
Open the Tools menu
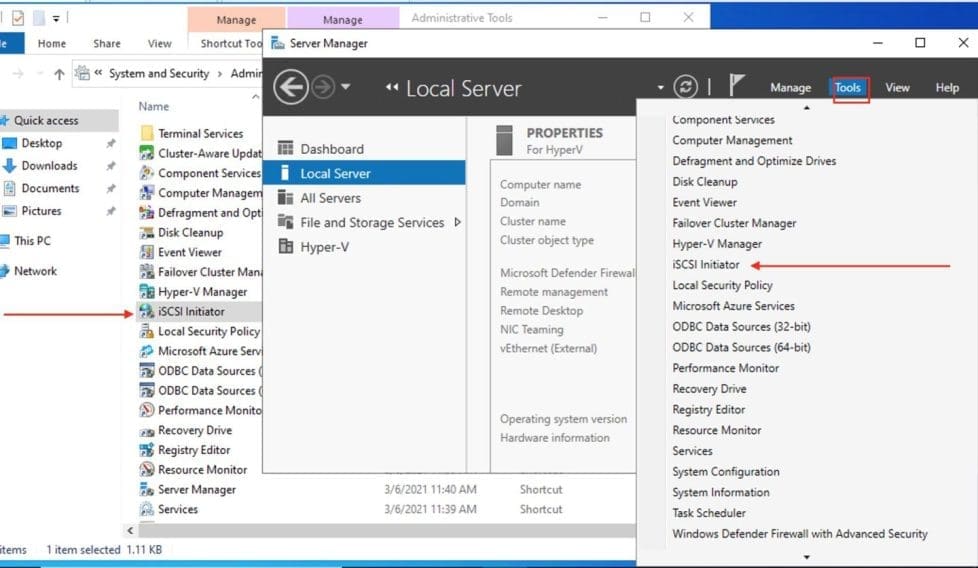(x=847, y=88)
